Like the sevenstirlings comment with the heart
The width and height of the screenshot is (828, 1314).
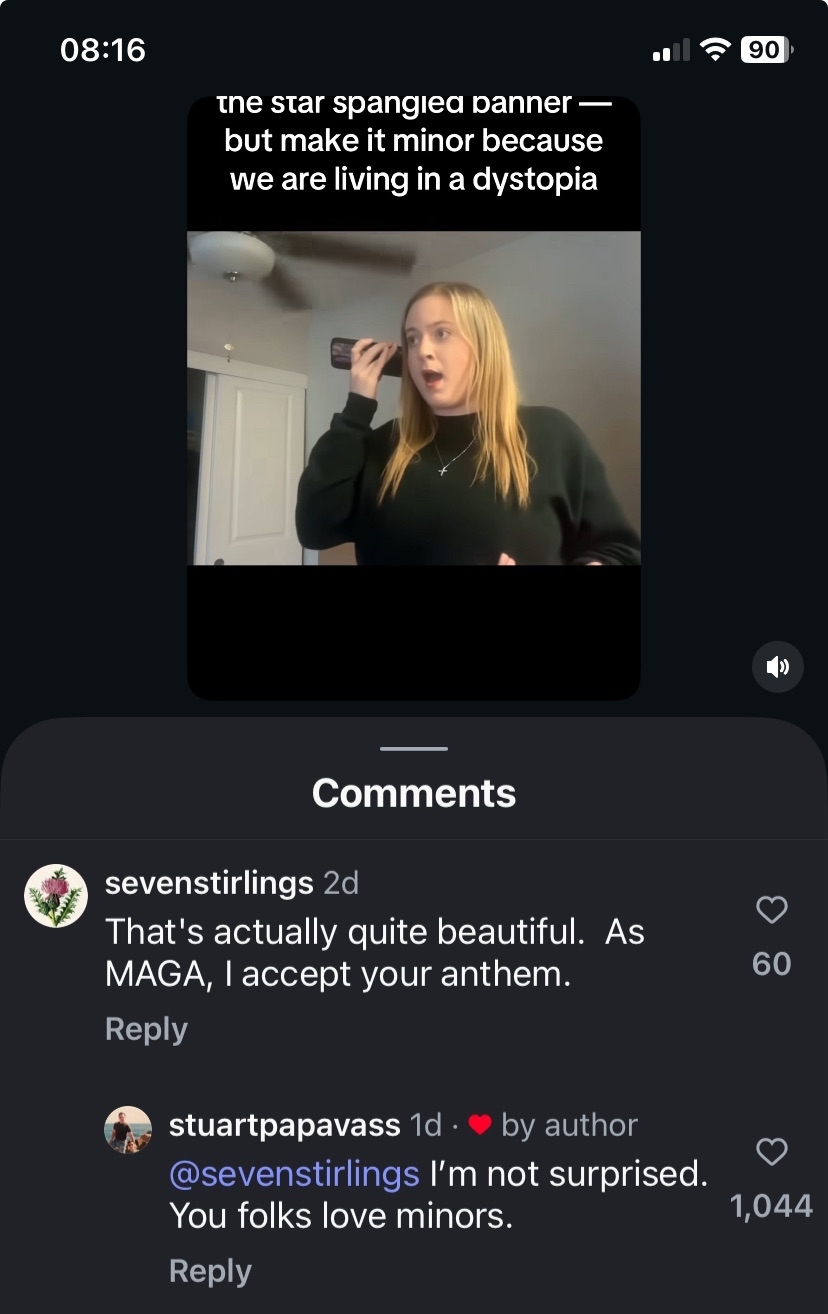pyautogui.click(x=771, y=910)
